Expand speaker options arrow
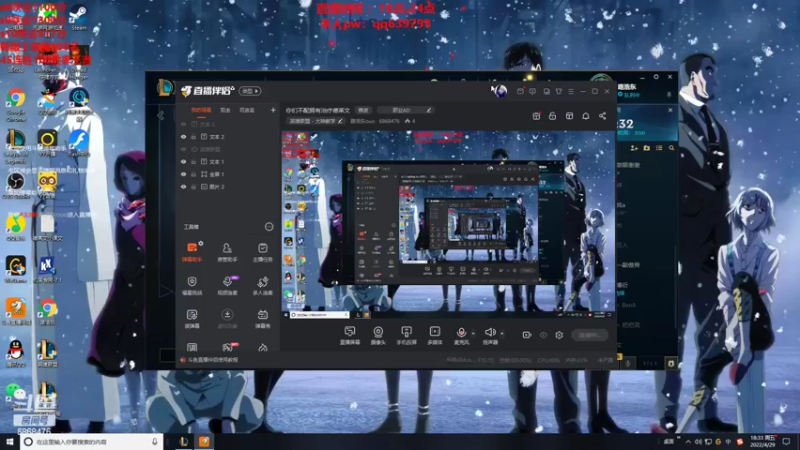 pos(502,334)
